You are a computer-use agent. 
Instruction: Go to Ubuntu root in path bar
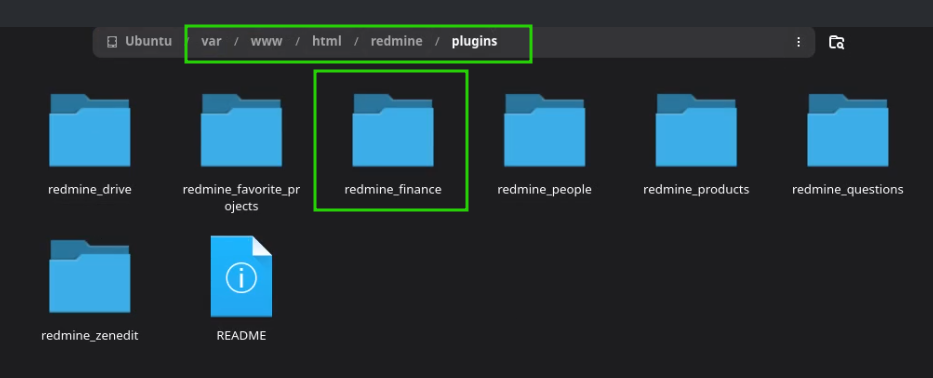[x=148, y=42]
